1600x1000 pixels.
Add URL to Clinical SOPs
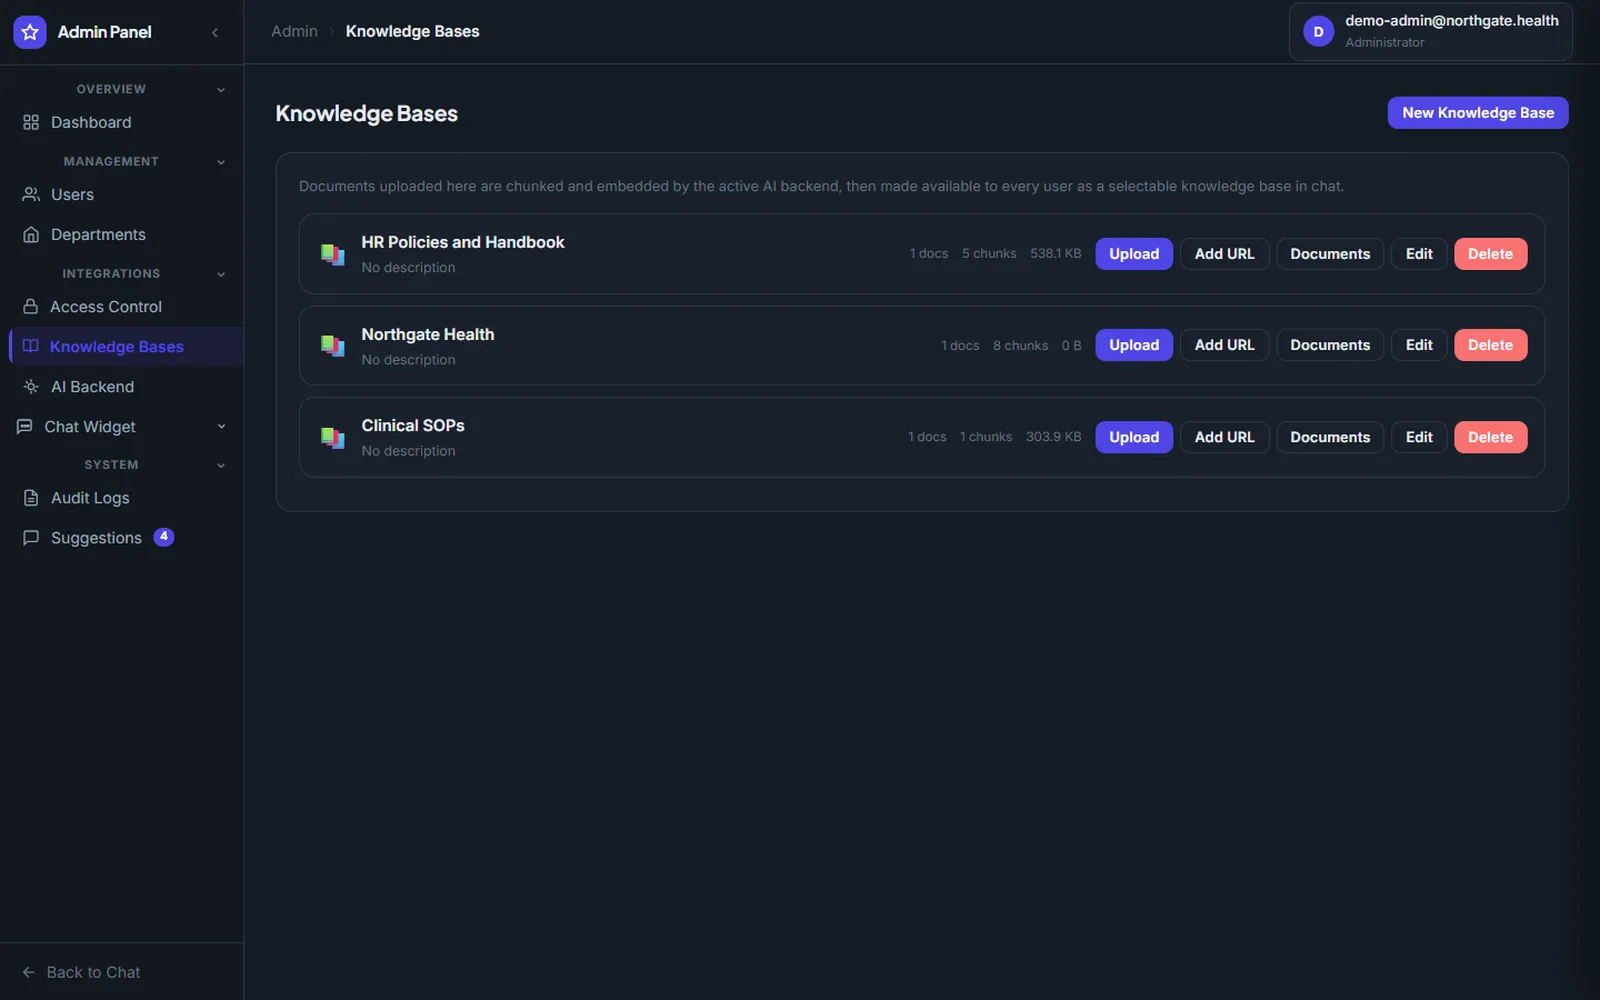[x=1224, y=437]
